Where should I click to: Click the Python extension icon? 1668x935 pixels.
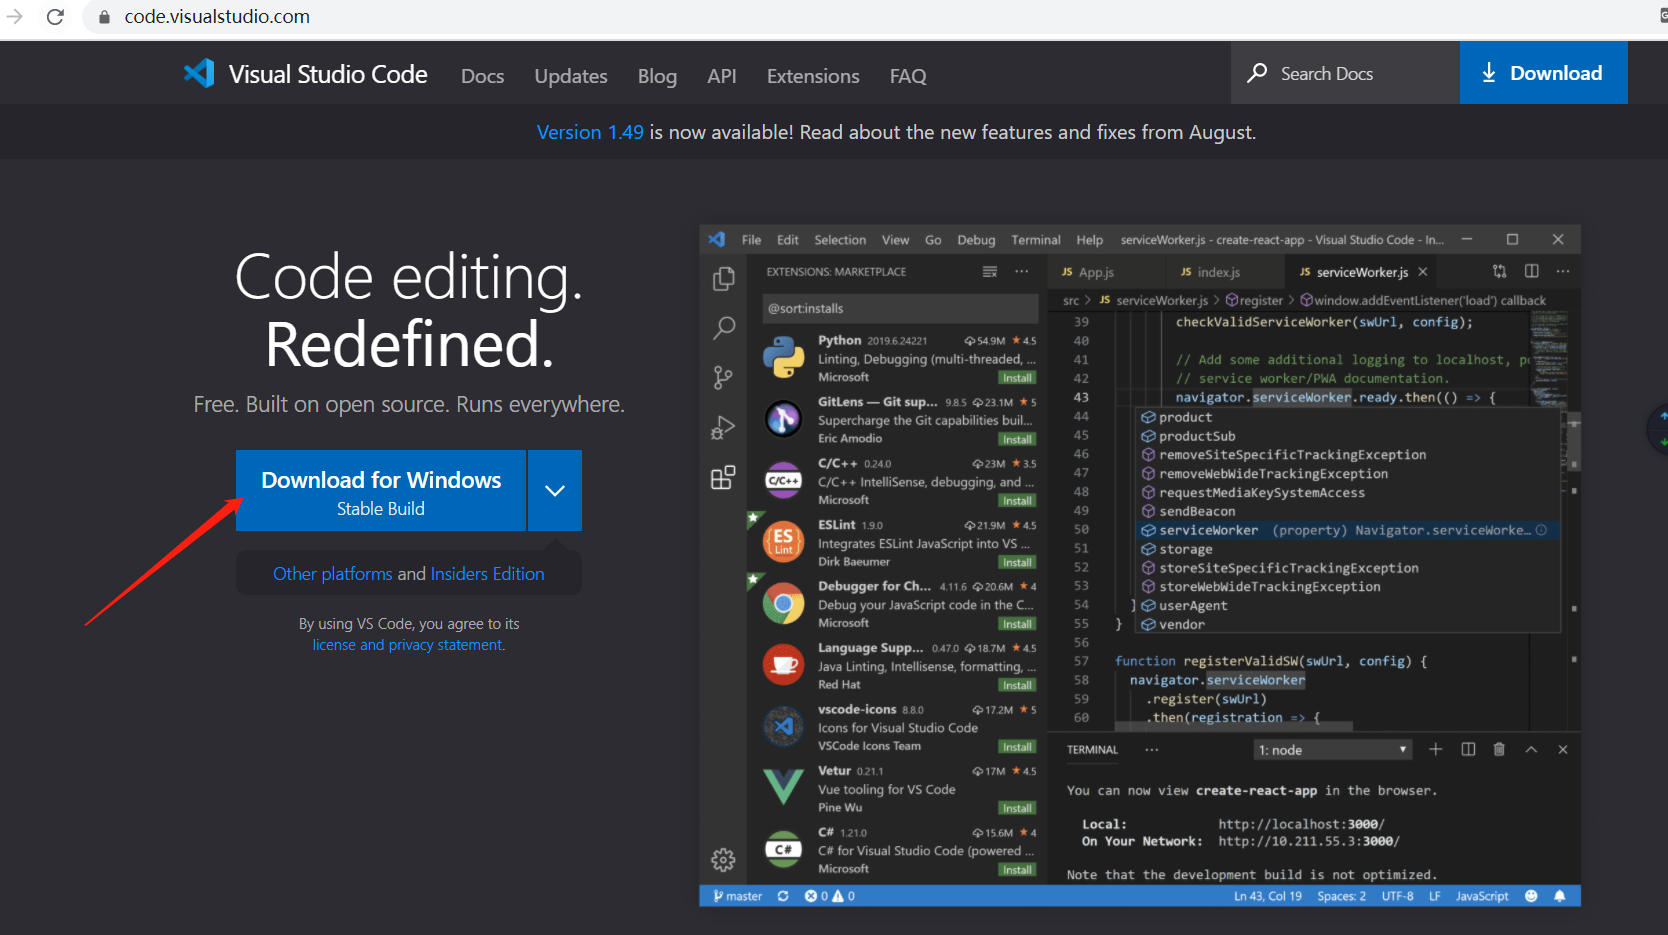[784, 358]
